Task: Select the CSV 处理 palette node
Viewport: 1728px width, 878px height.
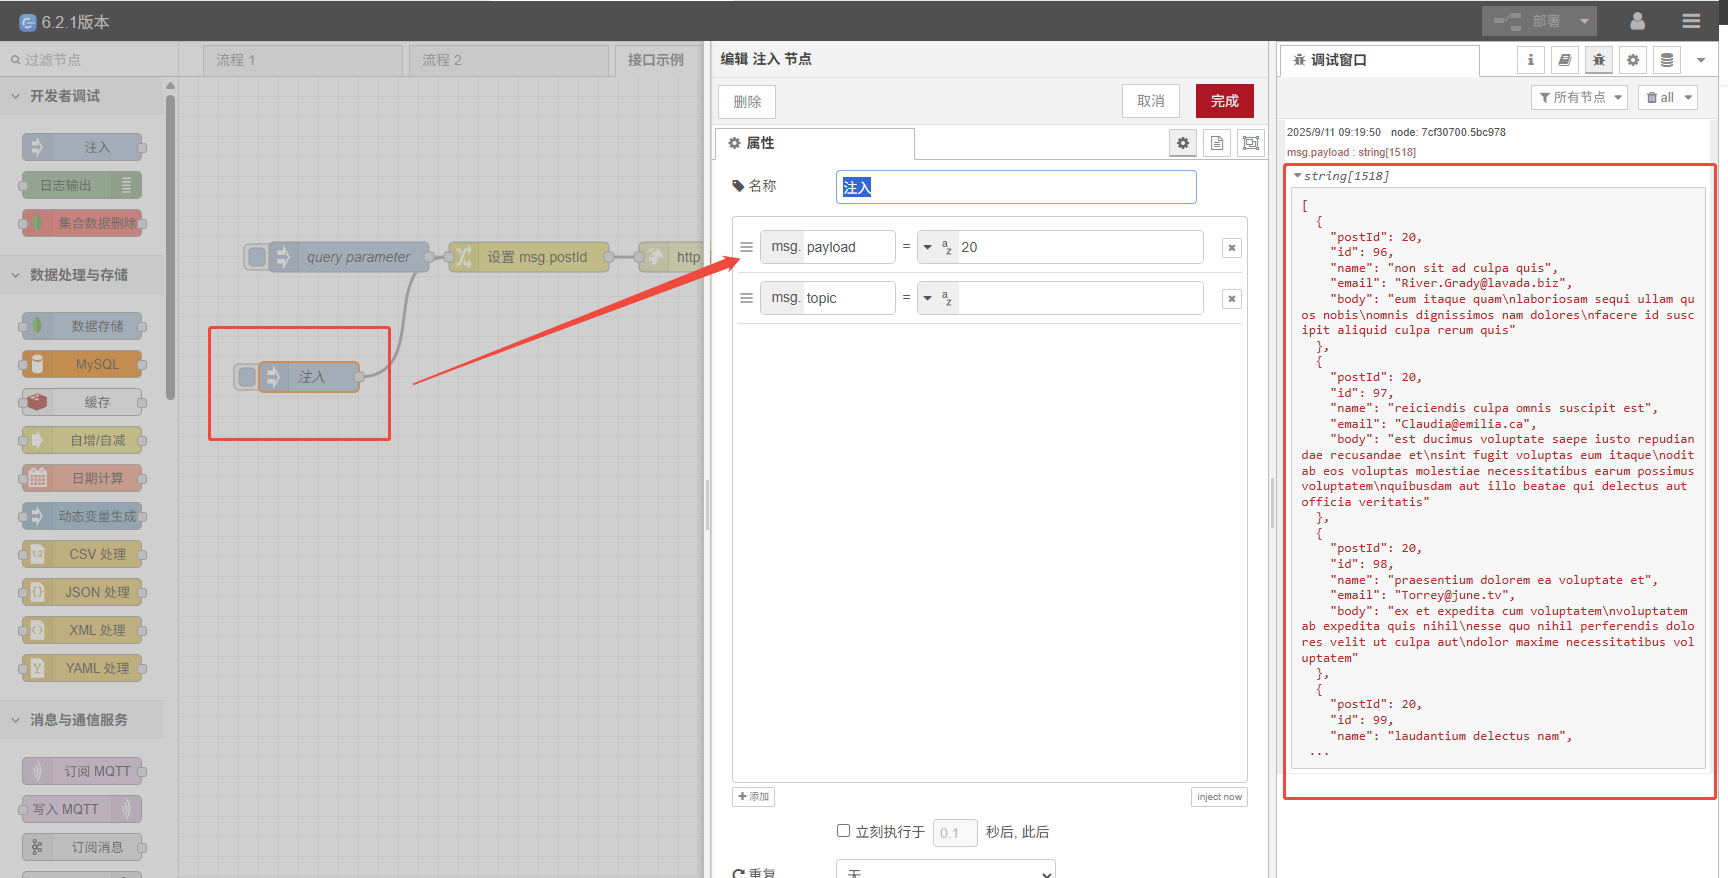Action: (x=83, y=554)
